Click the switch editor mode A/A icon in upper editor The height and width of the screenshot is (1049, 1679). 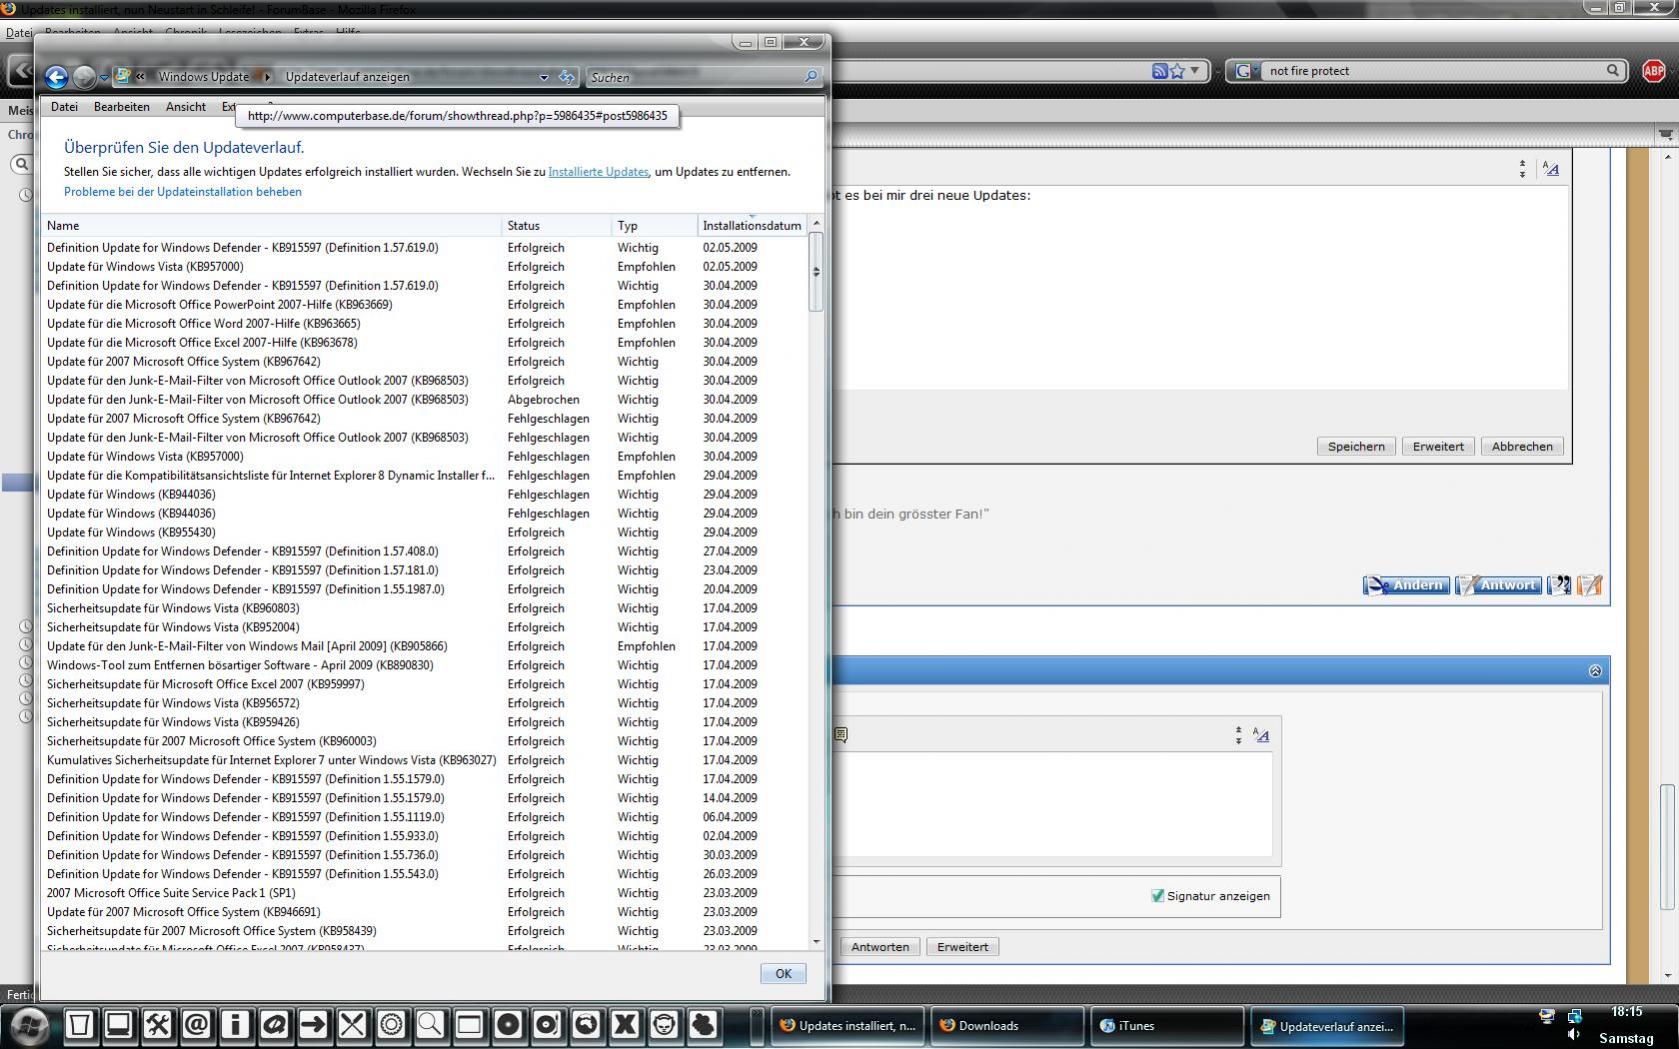[1551, 169]
